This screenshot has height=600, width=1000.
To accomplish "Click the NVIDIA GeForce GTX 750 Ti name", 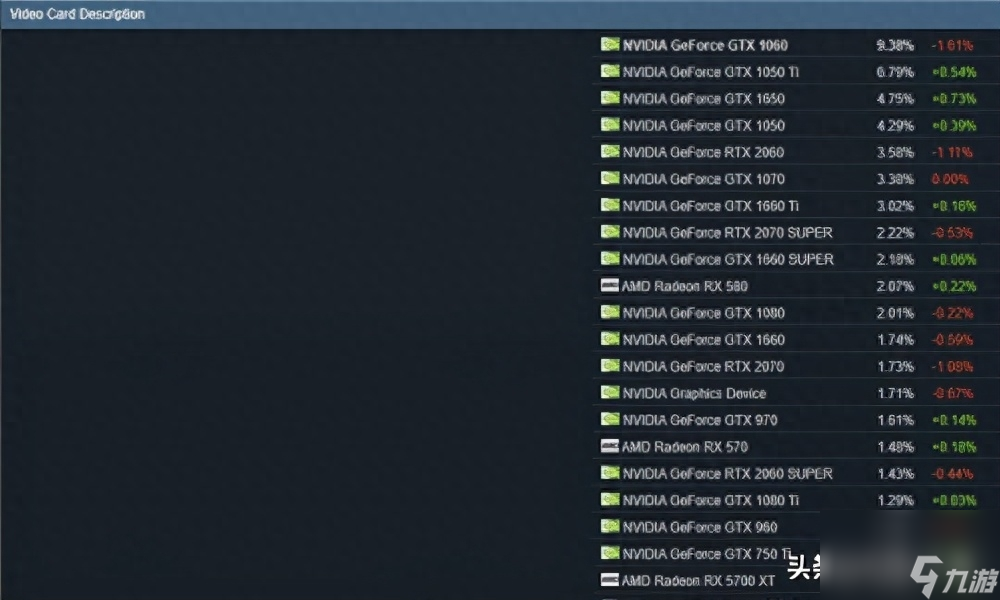I will [706, 554].
